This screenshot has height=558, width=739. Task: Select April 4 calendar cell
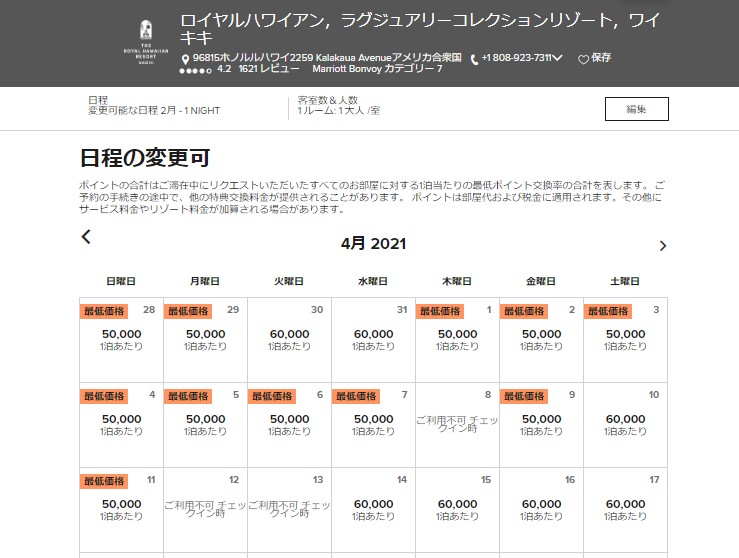121,425
